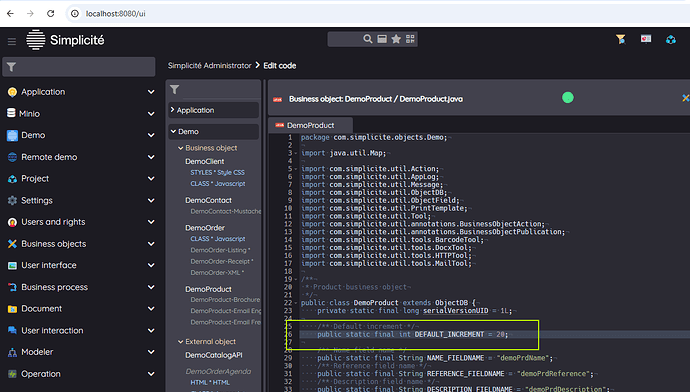Screen dimensions: 690x392
Task: Open DemoProduct-Email Fre file
Action: coord(226,322)
